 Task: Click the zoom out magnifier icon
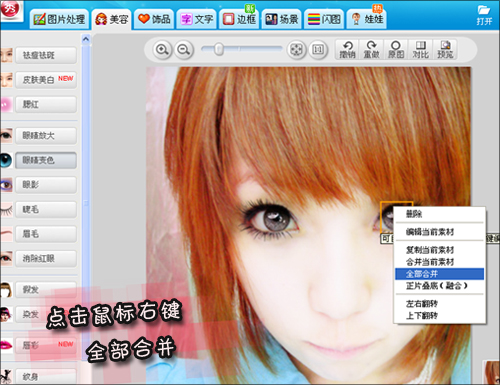pyautogui.click(x=184, y=50)
